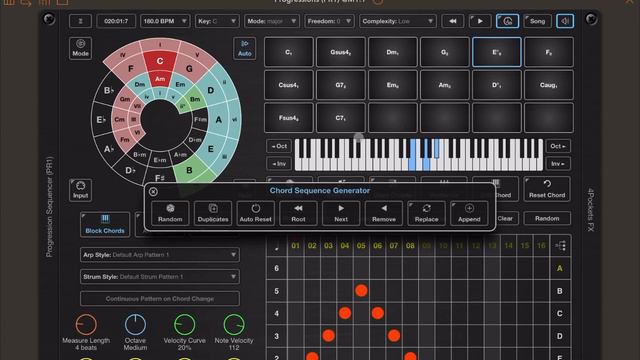The height and width of the screenshot is (360, 640).
Task: Click the Random dice icon in generator
Action: (x=170, y=213)
